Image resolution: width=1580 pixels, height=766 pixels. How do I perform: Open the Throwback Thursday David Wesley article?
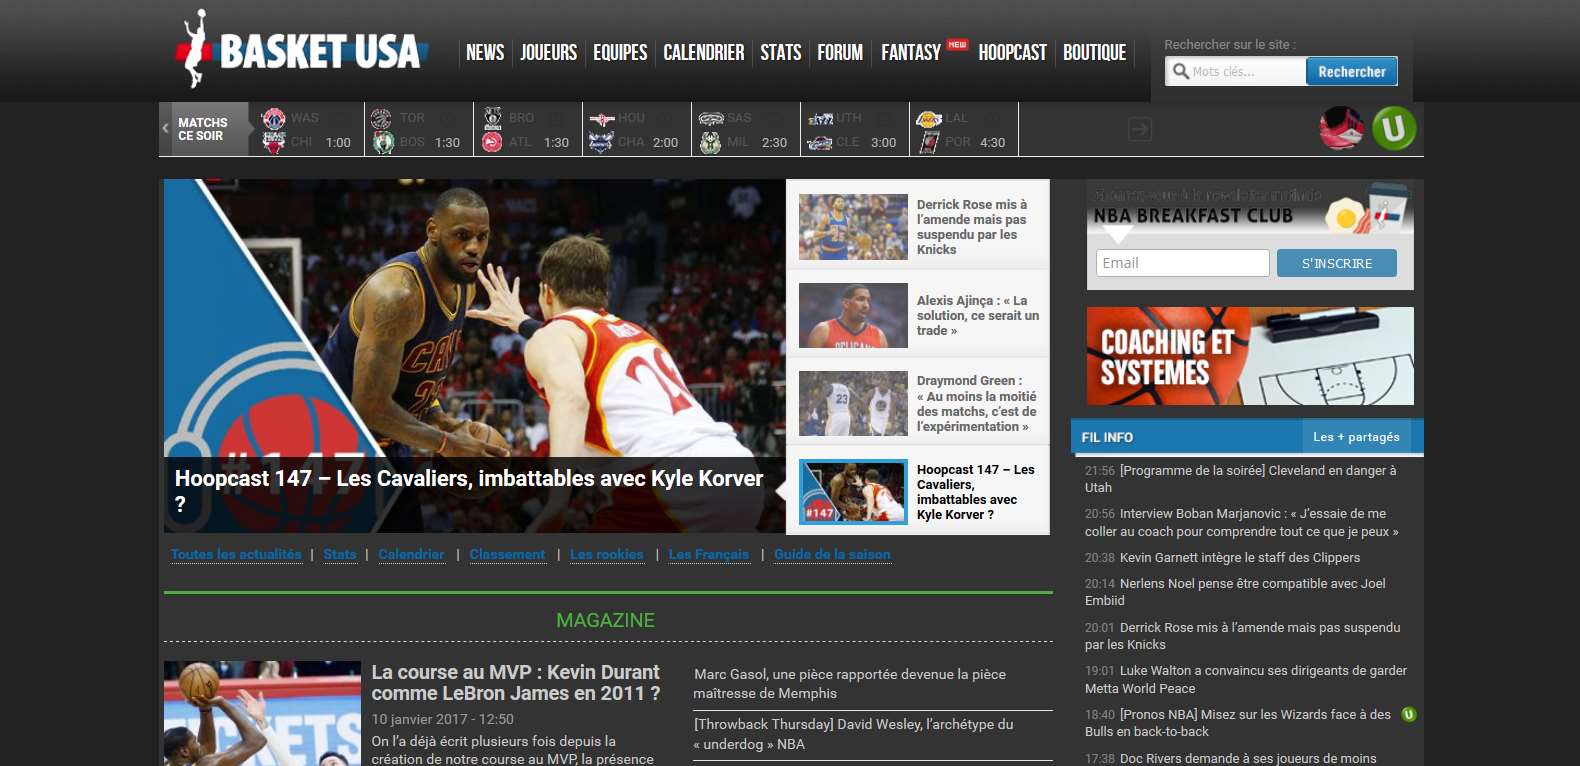point(854,734)
